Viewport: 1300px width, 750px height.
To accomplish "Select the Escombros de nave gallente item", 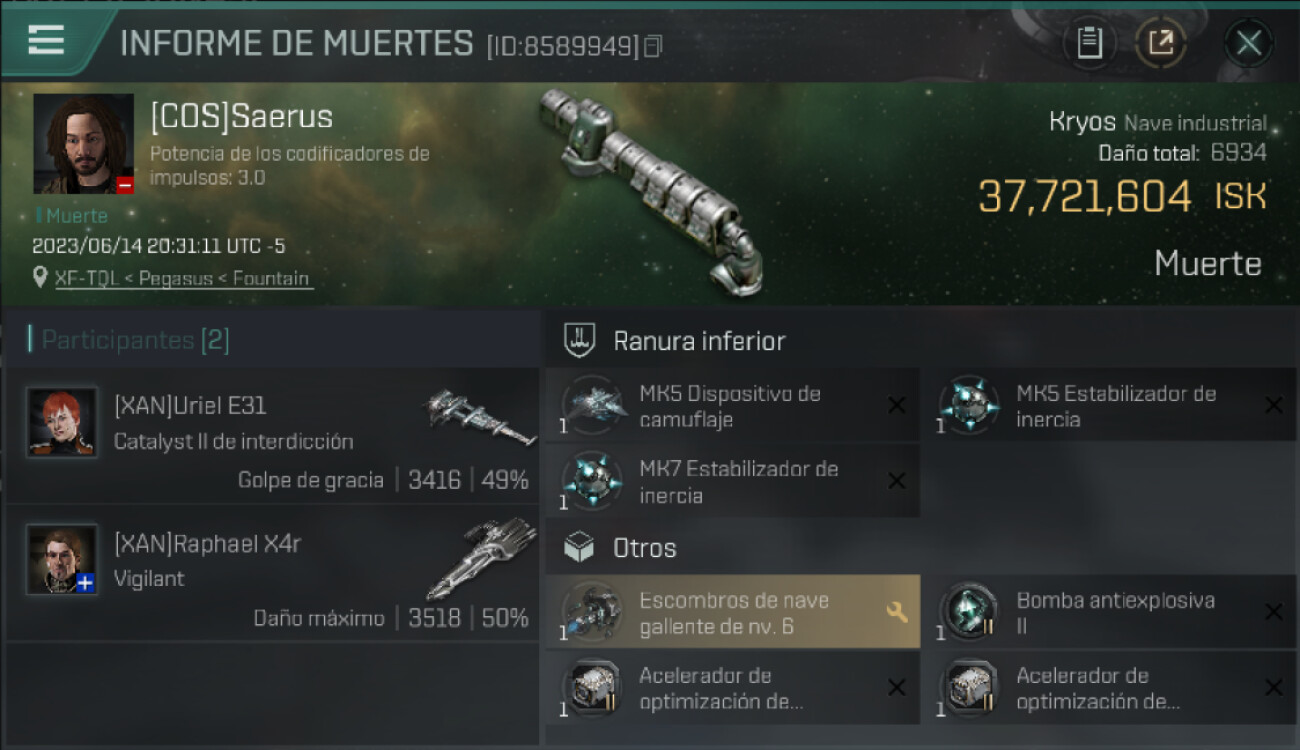I will [x=733, y=612].
